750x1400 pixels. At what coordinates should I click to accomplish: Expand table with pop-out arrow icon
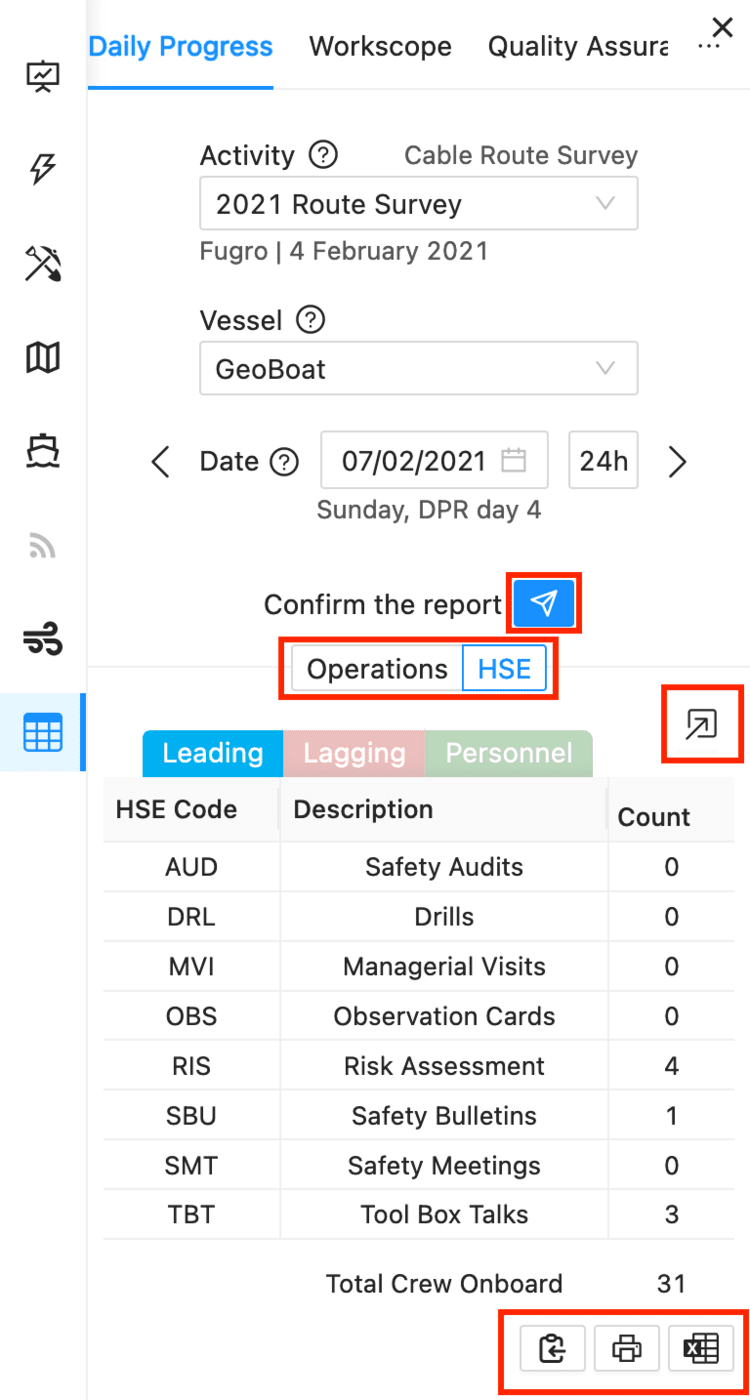coord(702,723)
